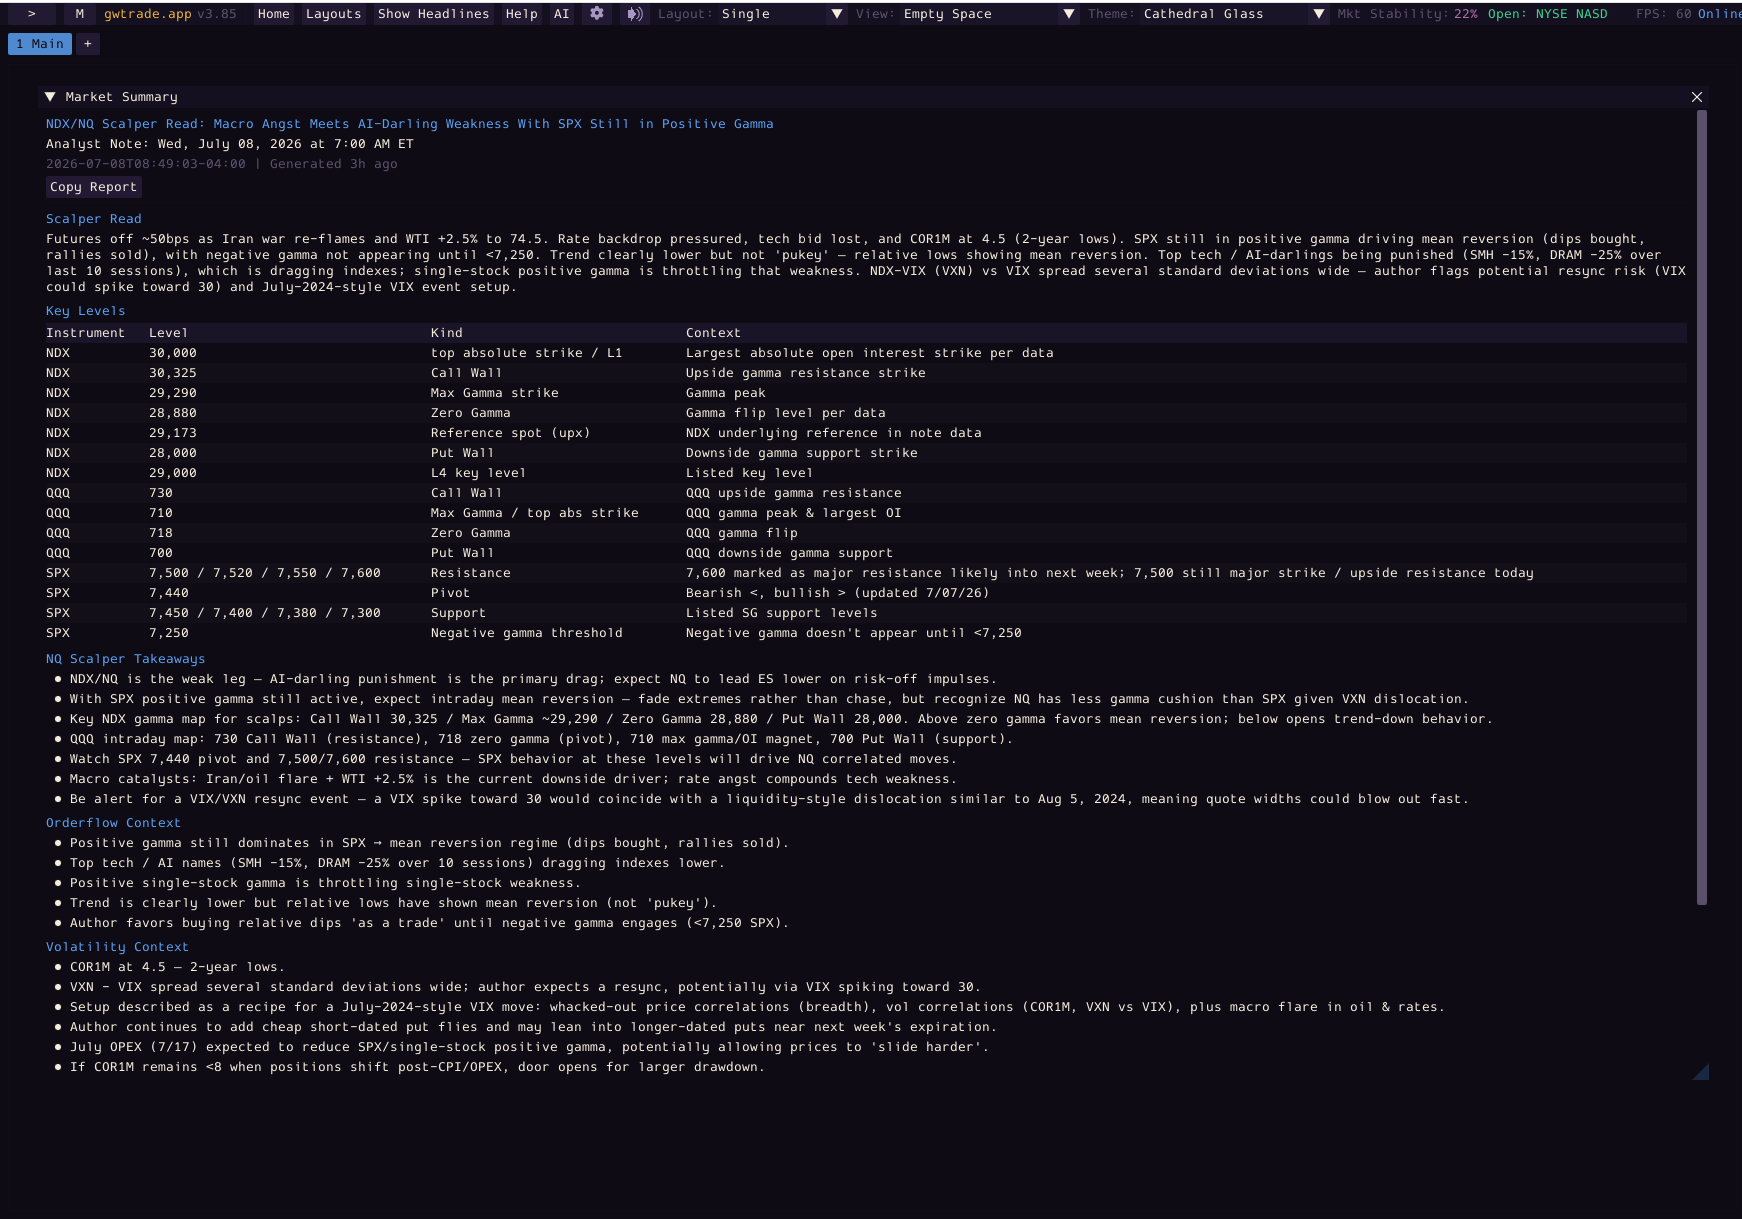
Task: Toggle the speaker sound icon
Action: 634,14
